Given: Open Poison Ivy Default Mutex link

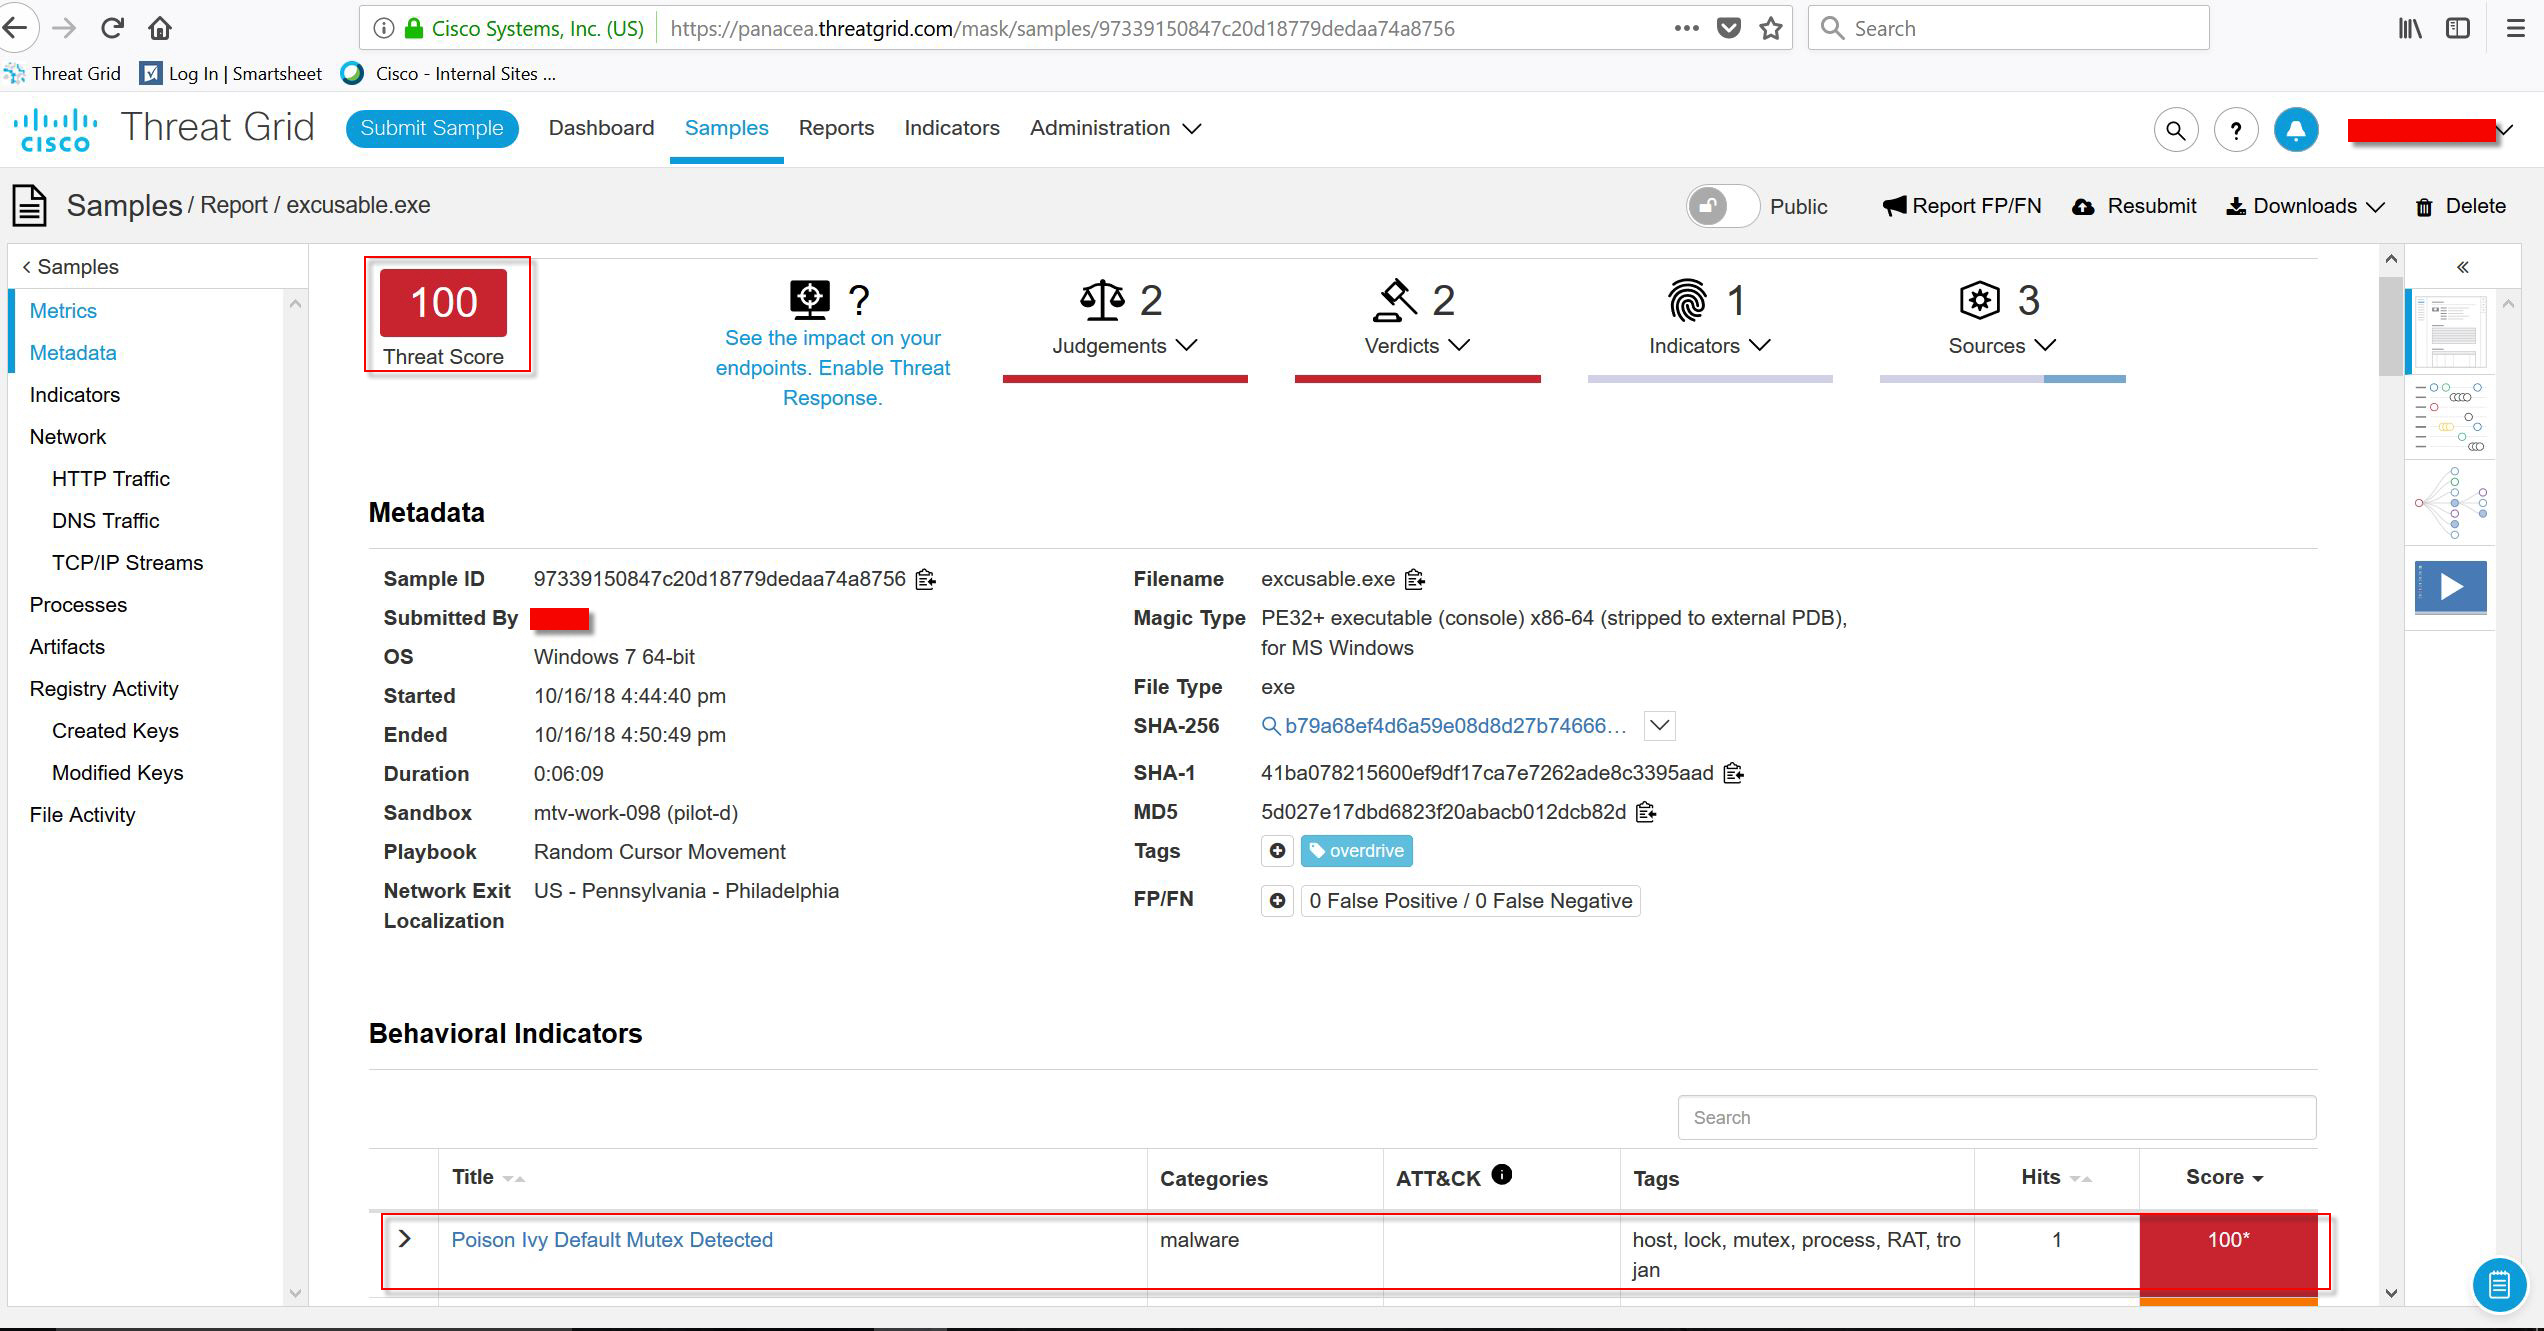Looking at the screenshot, I should coord(612,1240).
